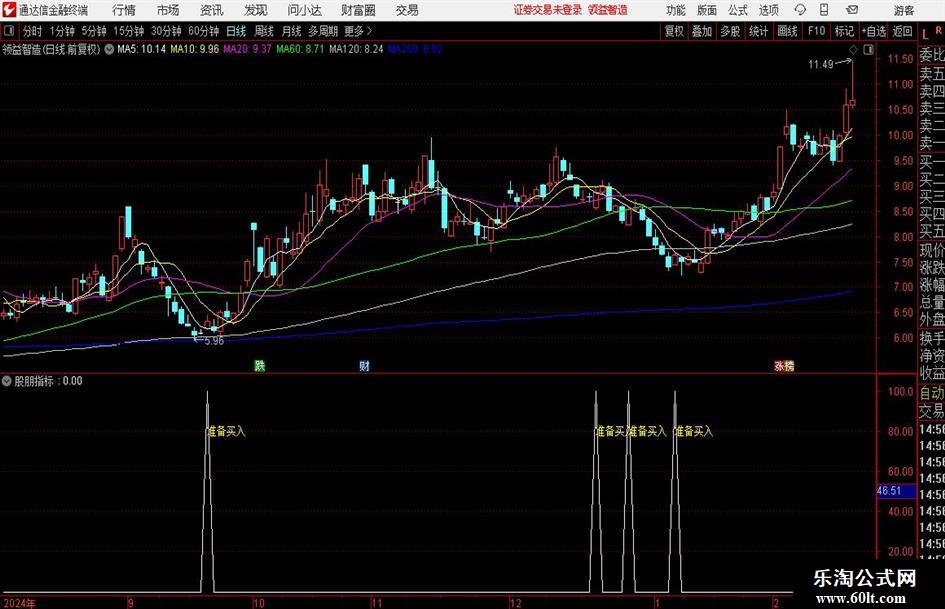Click the mobile phone icon

point(824,10)
